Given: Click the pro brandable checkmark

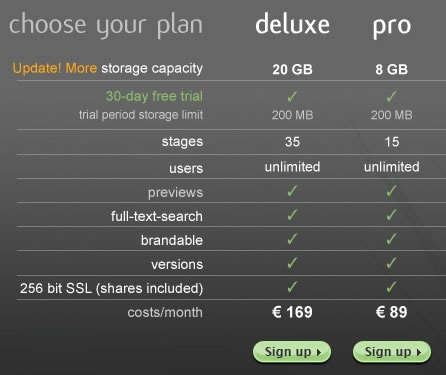Looking at the screenshot, I should [392, 239].
